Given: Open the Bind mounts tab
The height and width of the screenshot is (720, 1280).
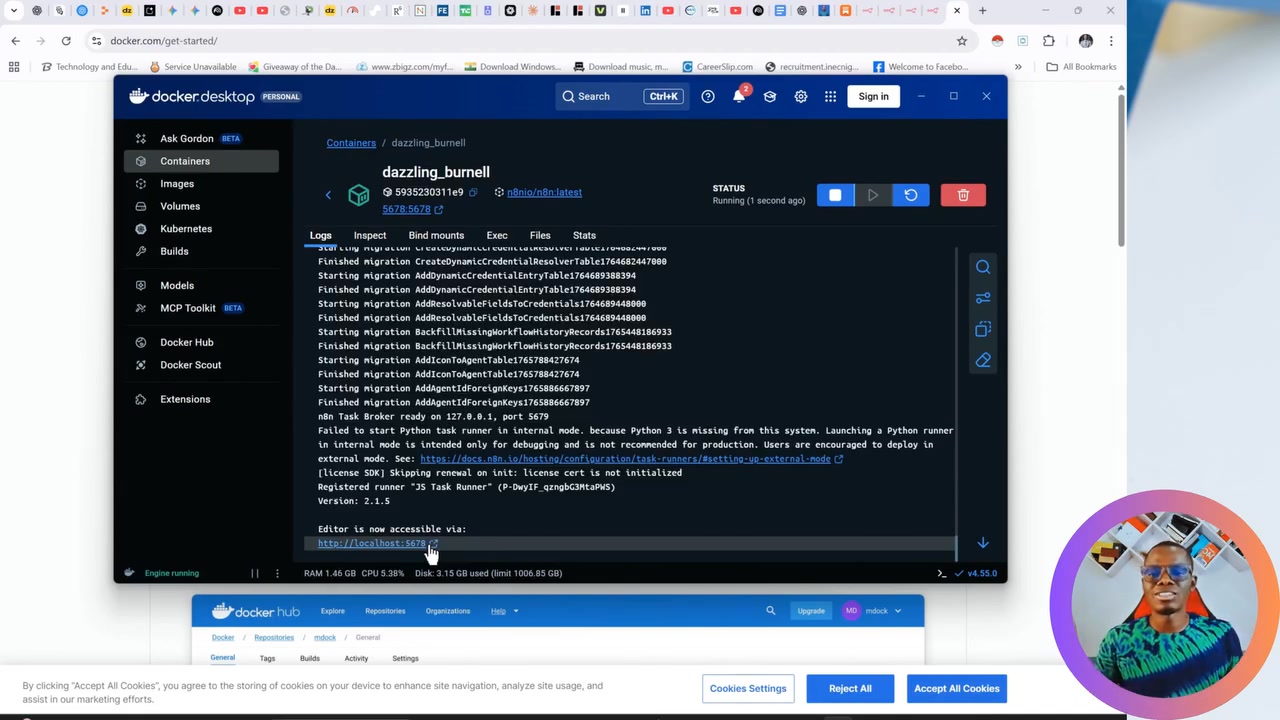Looking at the screenshot, I should click(436, 235).
